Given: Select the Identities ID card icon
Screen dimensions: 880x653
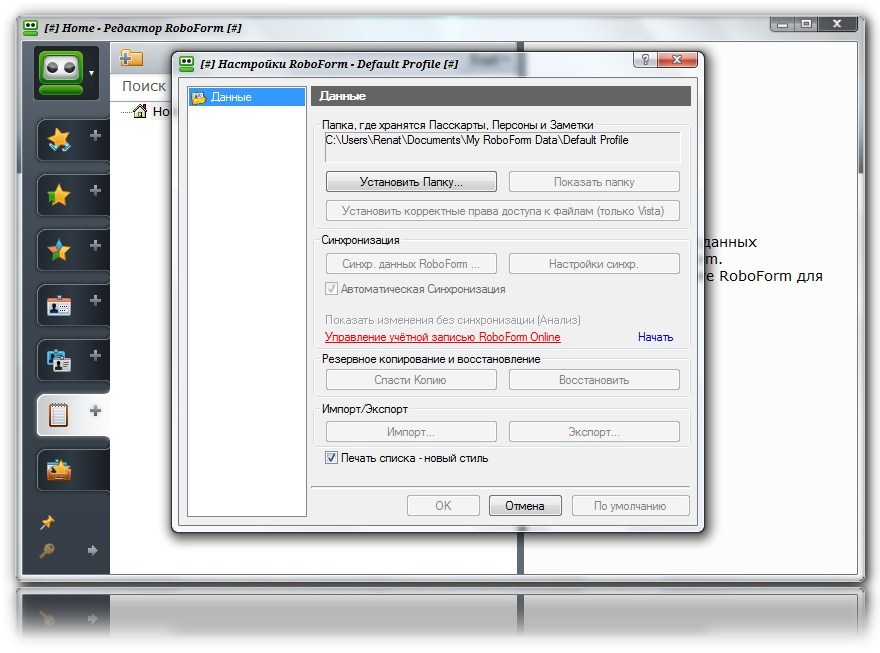Looking at the screenshot, I should tap(59, 306).
